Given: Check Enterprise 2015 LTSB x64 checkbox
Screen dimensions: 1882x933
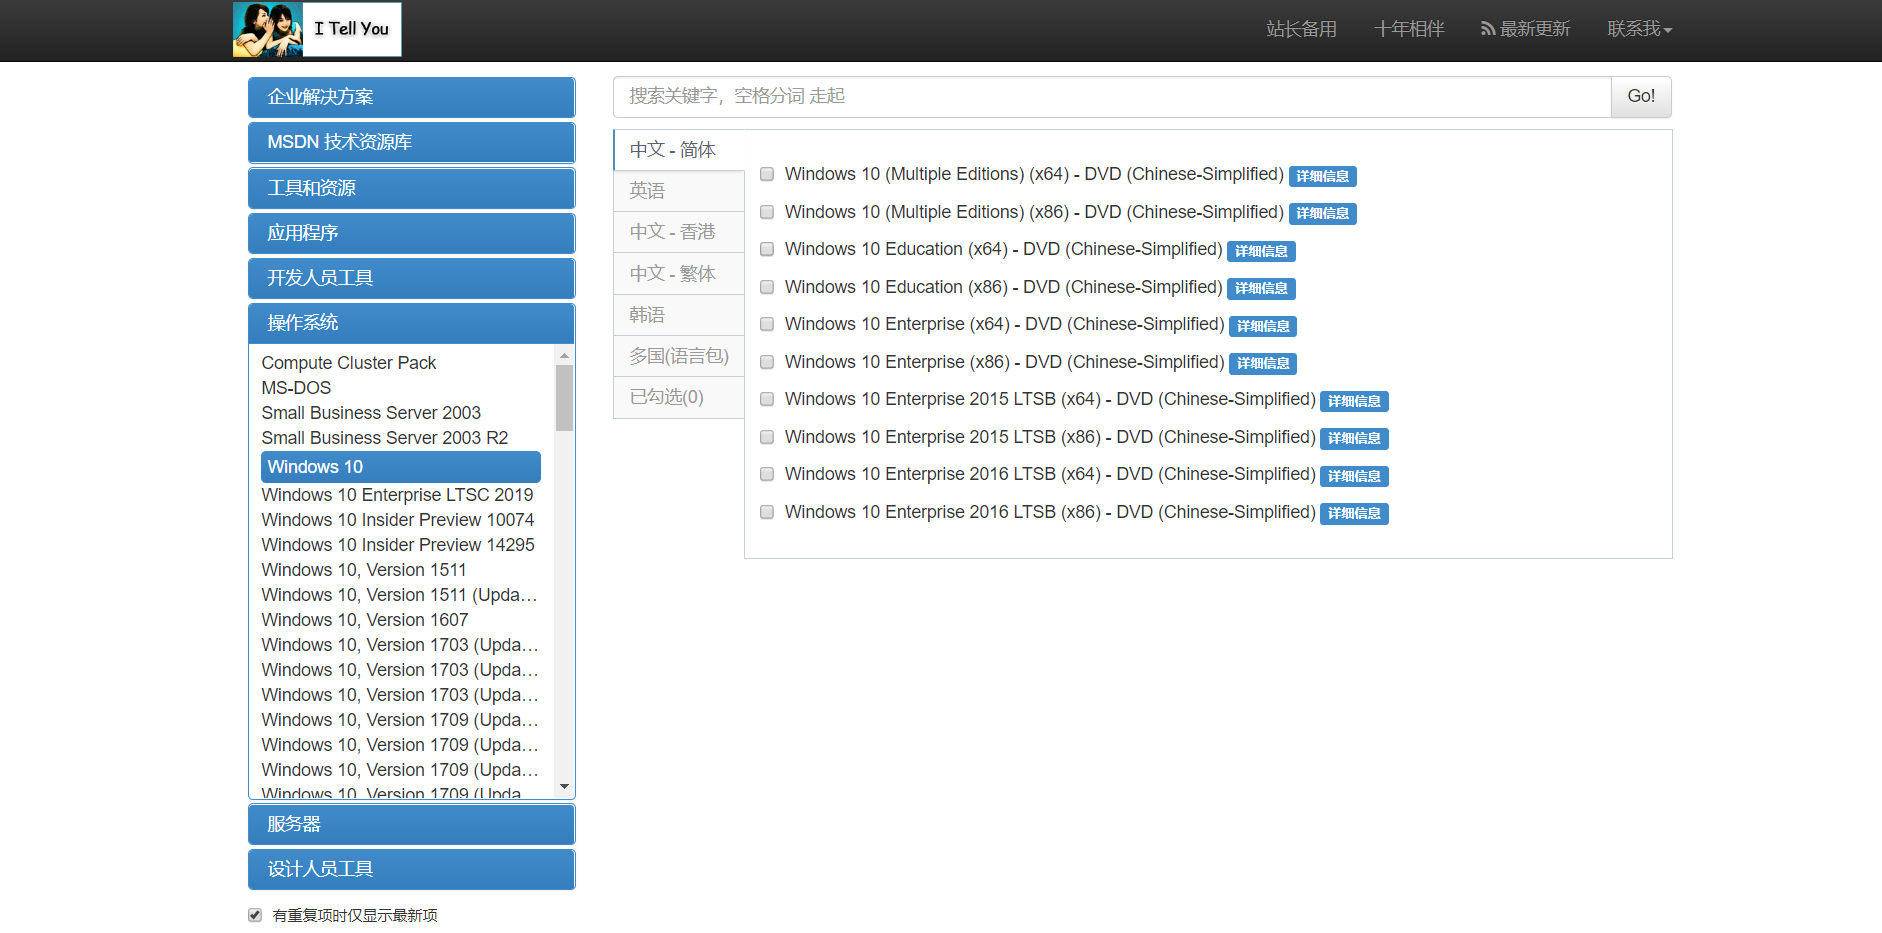Looking at the screenshot, I should (767, 399).
